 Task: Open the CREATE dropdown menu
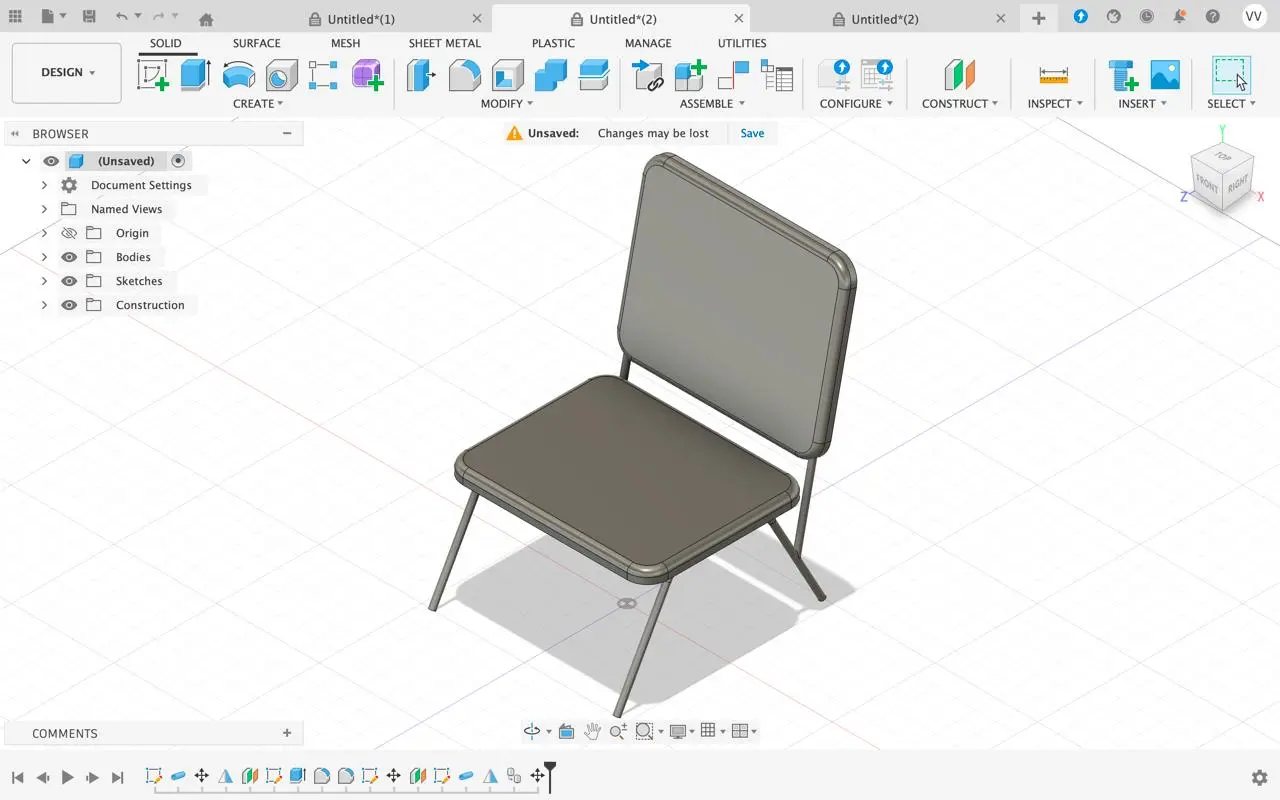(x=258, y=104)
